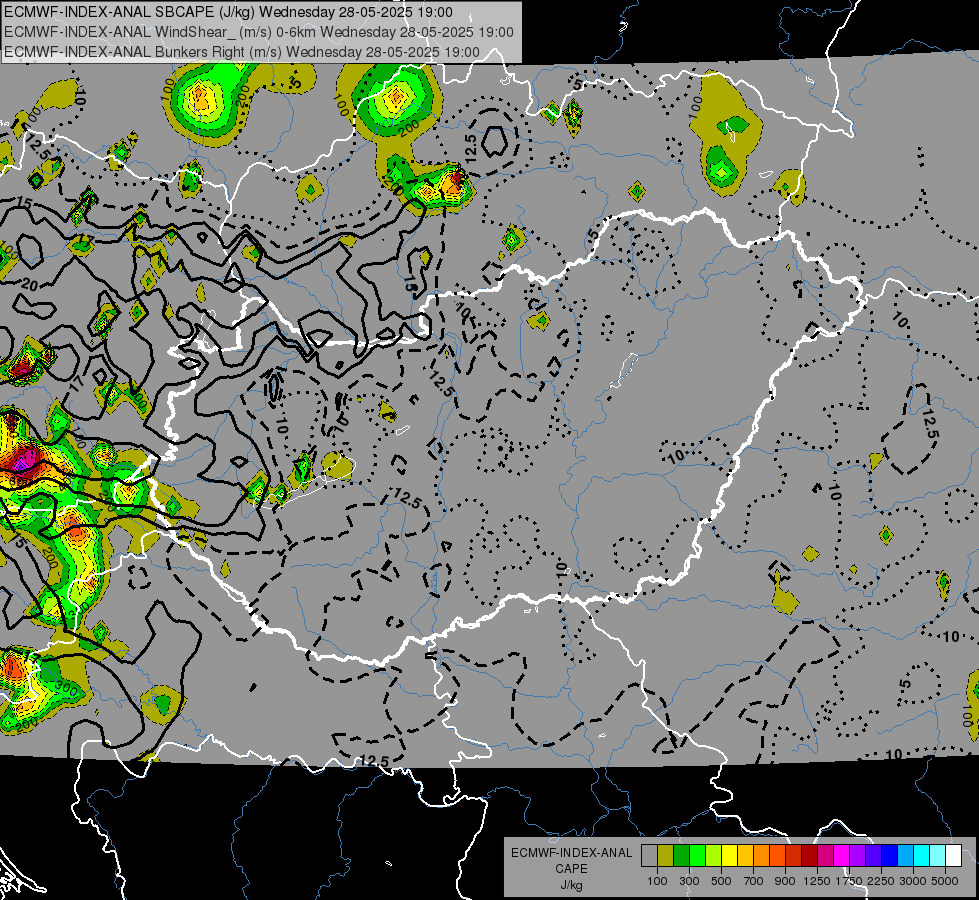979x900 pixels.
Task: Click the legend value 900 under colorbar
Action: (785, 881)
